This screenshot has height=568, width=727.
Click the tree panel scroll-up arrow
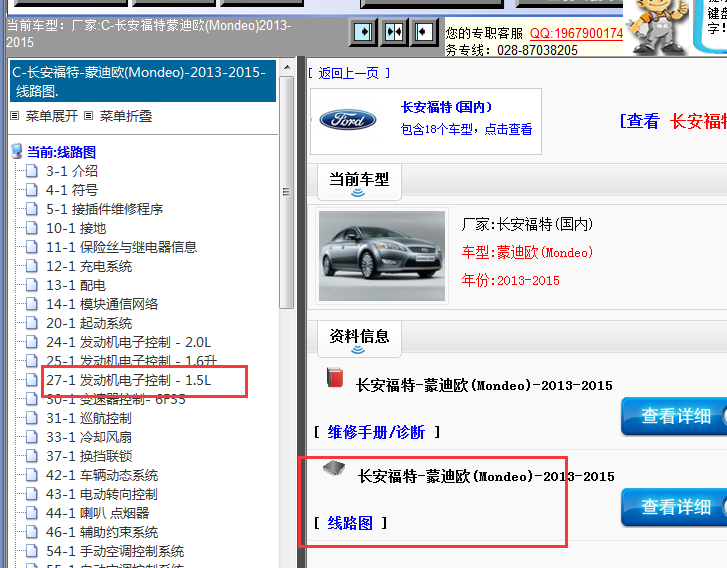tap(287, 67)
